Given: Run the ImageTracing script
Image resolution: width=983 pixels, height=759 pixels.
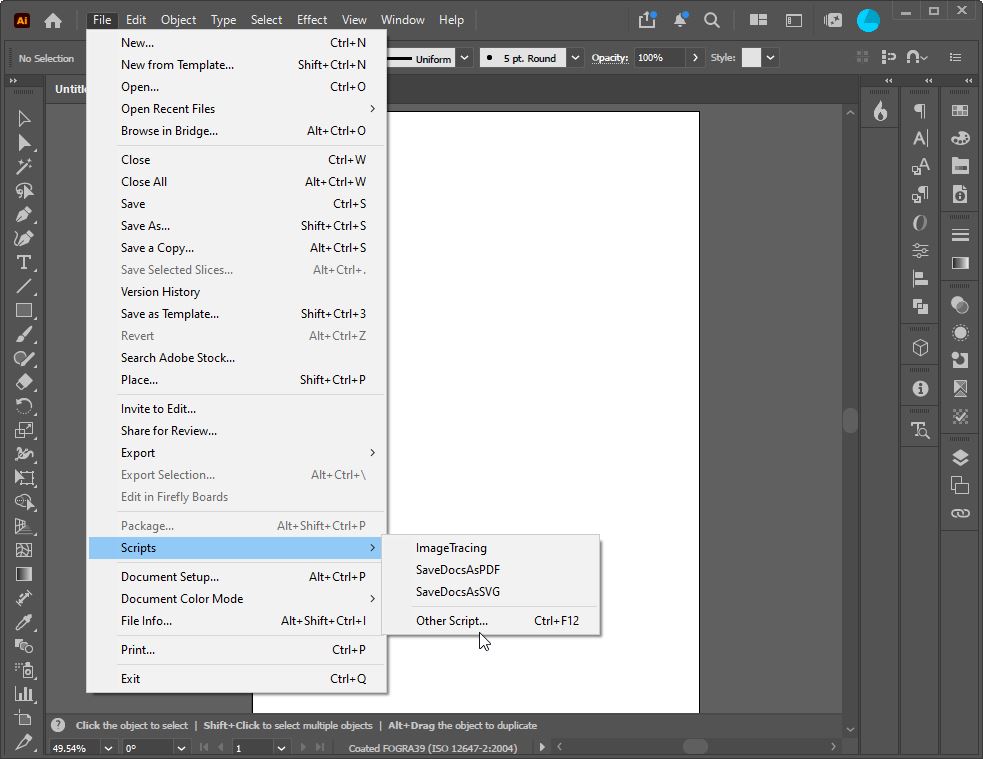Looking at the screenshot, I should coord(490,548).
